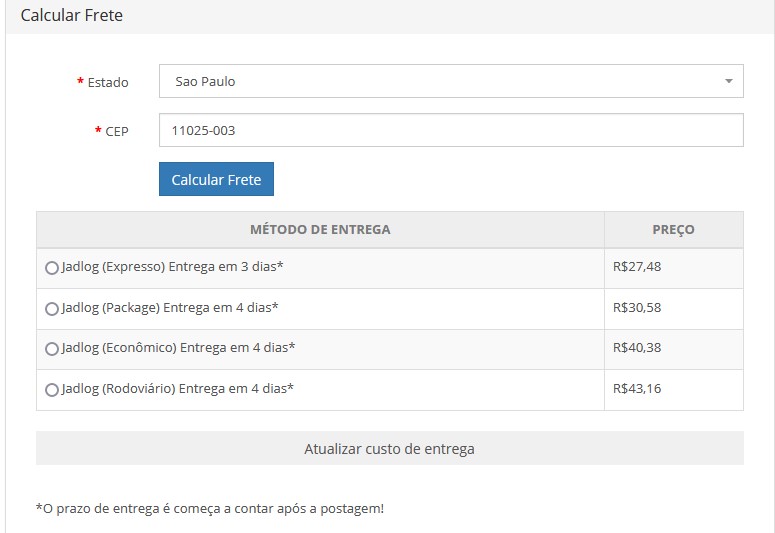The width and height of the screenshot is (775, 533).
Task: Select Jadlog (Econômico) delivery radio button
Action: click(x=52, y=349)
